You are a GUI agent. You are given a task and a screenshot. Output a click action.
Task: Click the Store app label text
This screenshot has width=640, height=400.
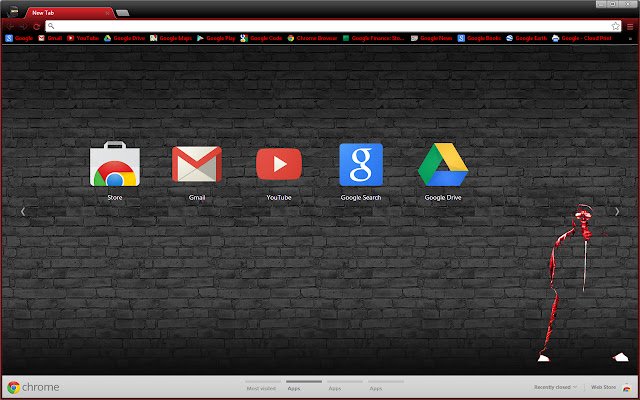point(115,198)
